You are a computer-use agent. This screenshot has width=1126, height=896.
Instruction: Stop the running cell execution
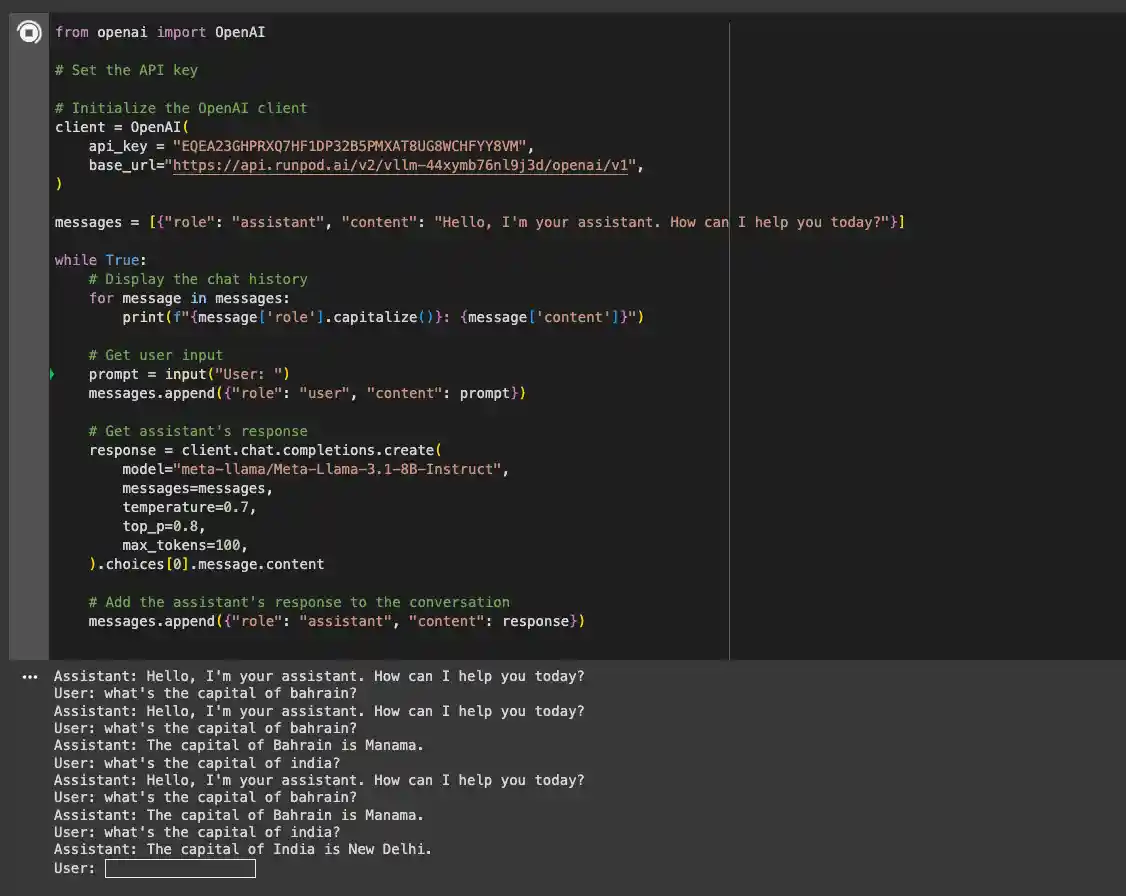pyautogui.click(x=30, y=33)
